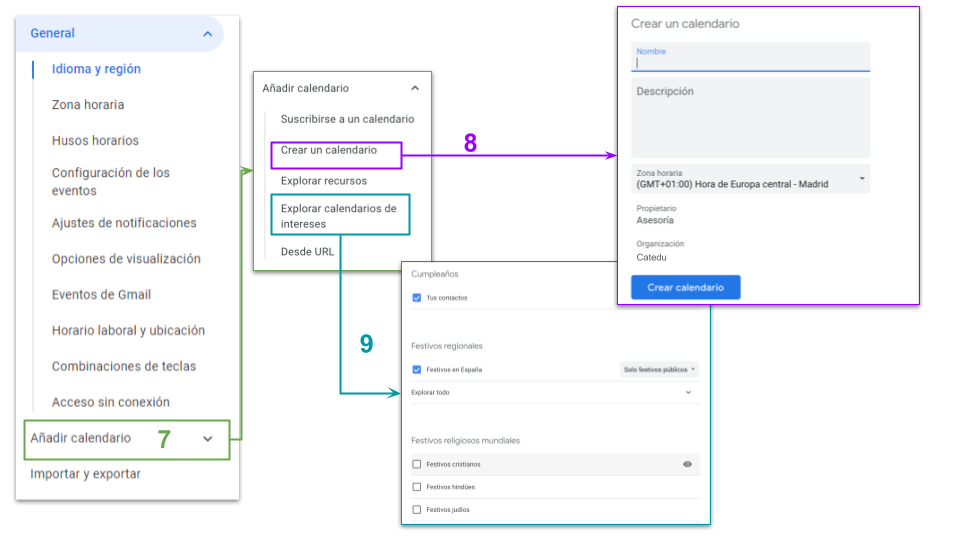Viewport: 960px width, 540px height.
Task: Open Combinaciones de teclas
Action: pyautogui.click(x=124, y=366)
